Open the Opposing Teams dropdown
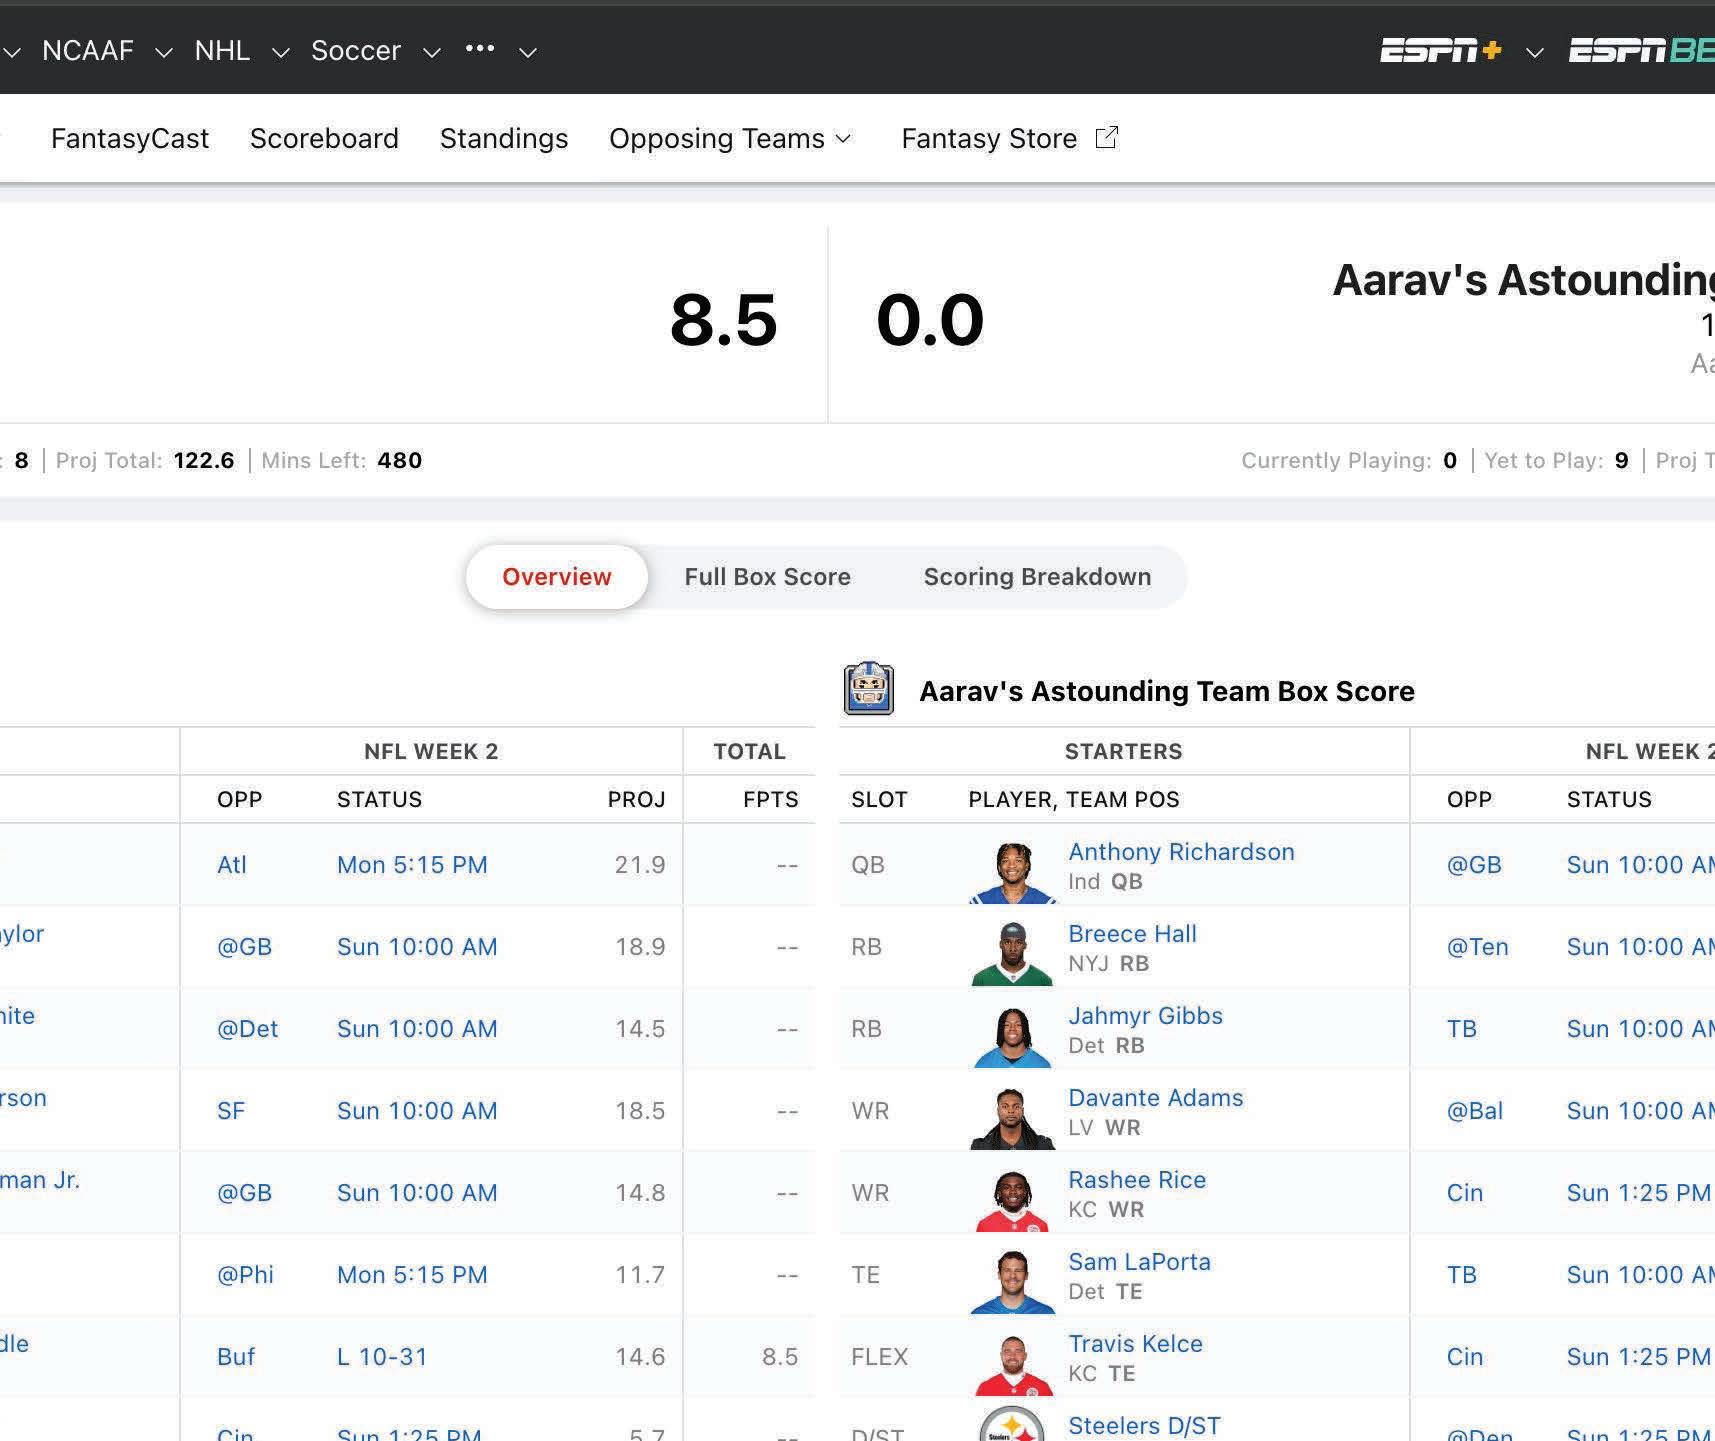This screenshot has width=1715, height=1441. (730, 138)
